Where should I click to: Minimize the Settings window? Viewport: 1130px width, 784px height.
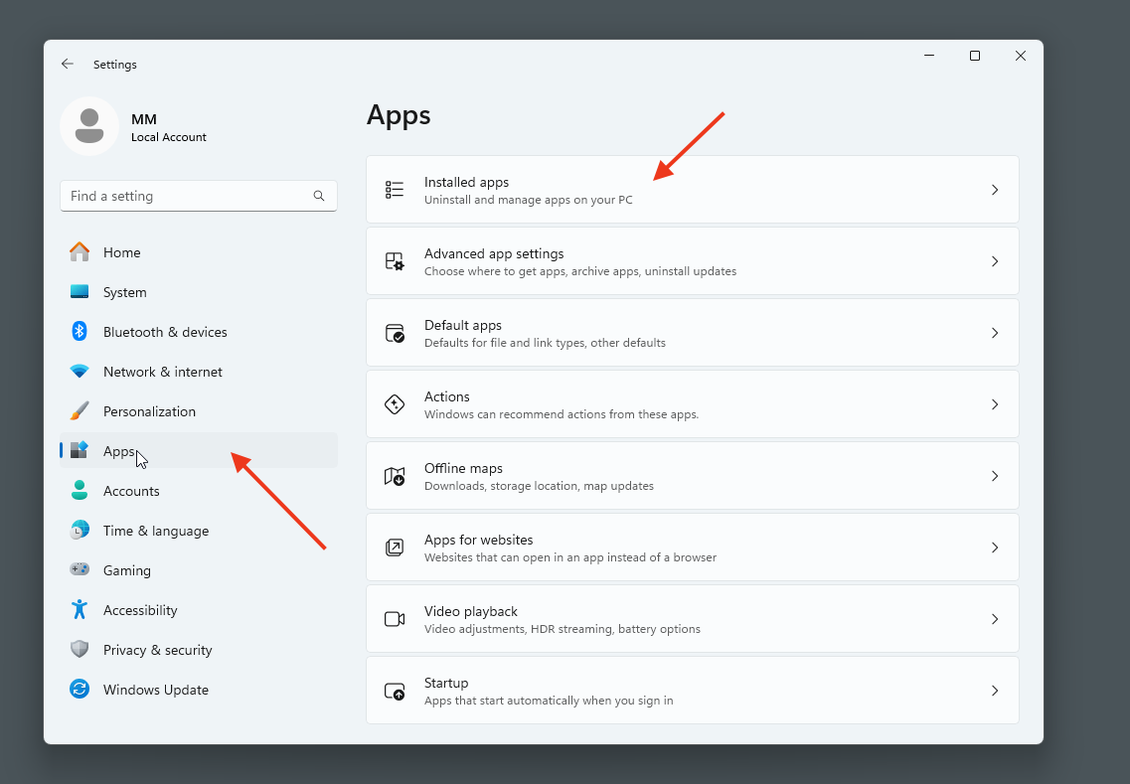929,55
